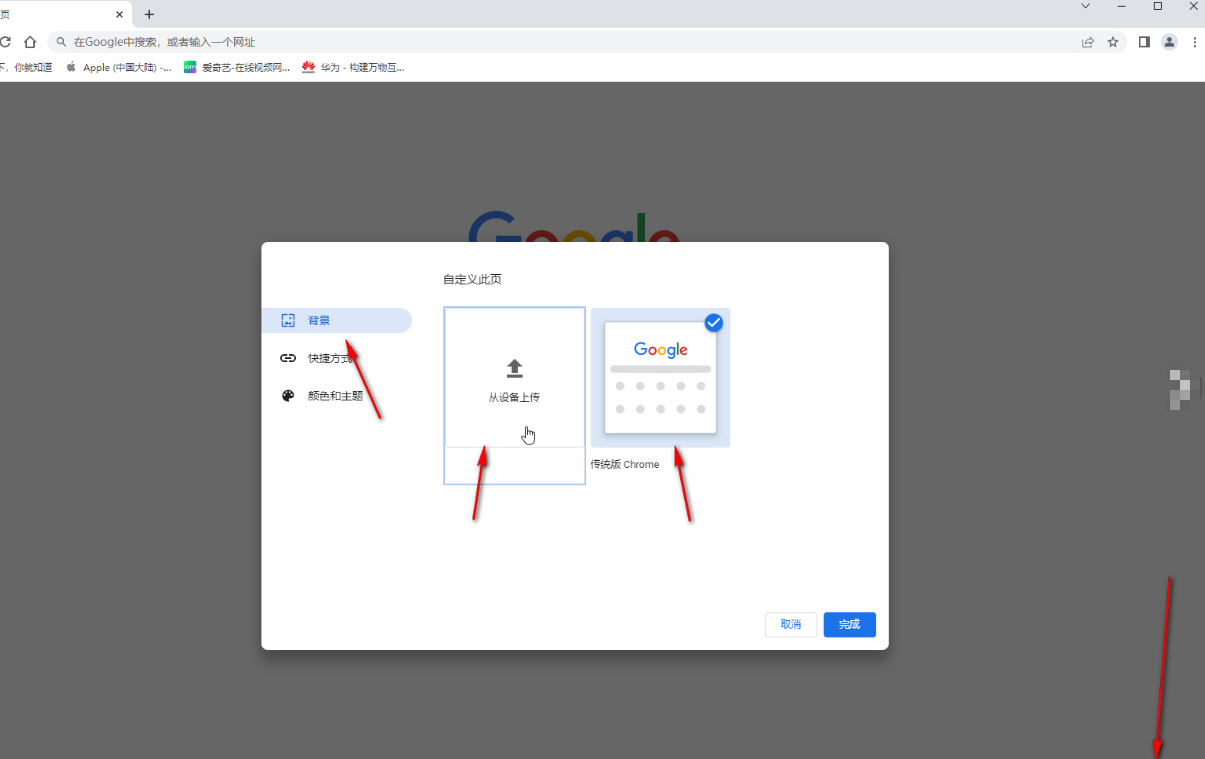Click the 完成 button
This screenshot has width=1205, height=759.
point(850,624)
